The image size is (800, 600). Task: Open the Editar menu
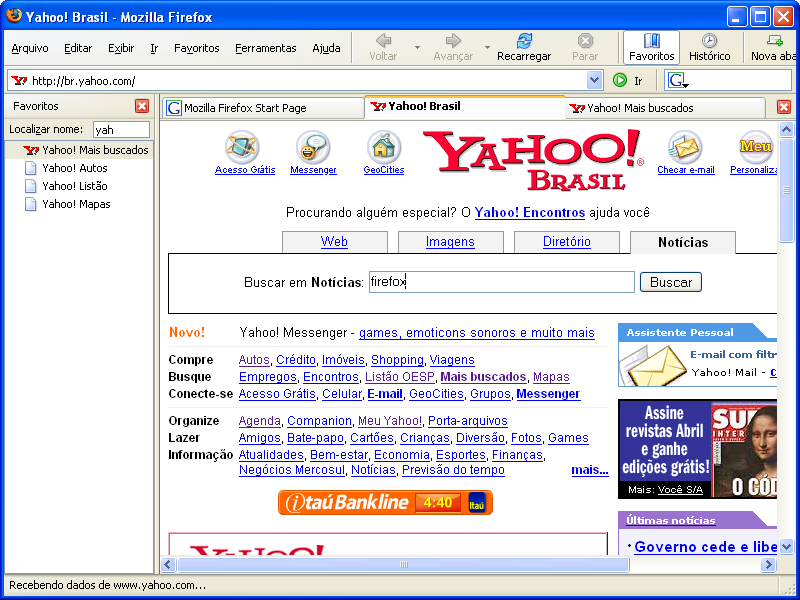(78, 48)
